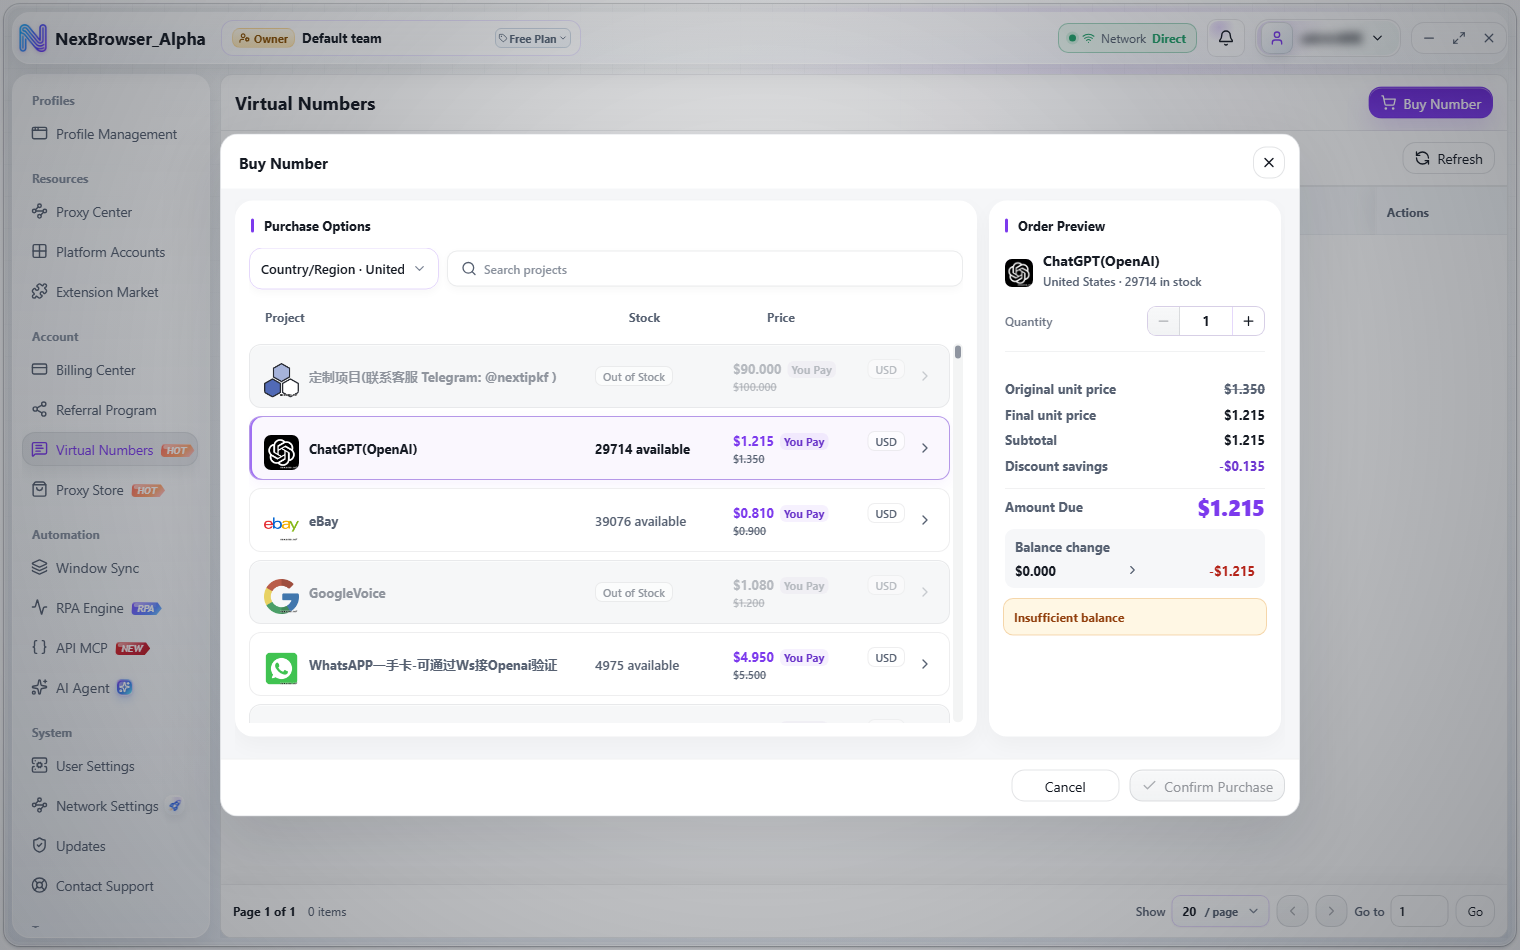
Task: Click the Network Direct status indicator
Action: pyautogui.click(x=1127, y=38)
